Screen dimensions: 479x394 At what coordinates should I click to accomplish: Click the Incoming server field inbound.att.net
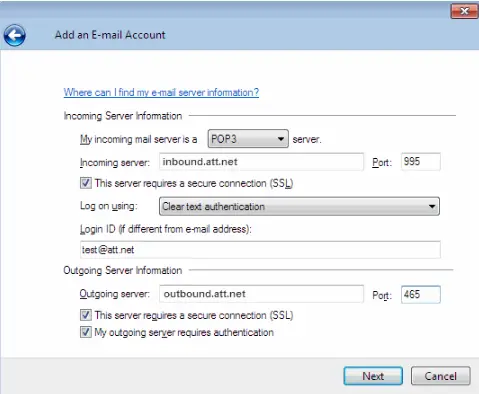click(261, 162)
